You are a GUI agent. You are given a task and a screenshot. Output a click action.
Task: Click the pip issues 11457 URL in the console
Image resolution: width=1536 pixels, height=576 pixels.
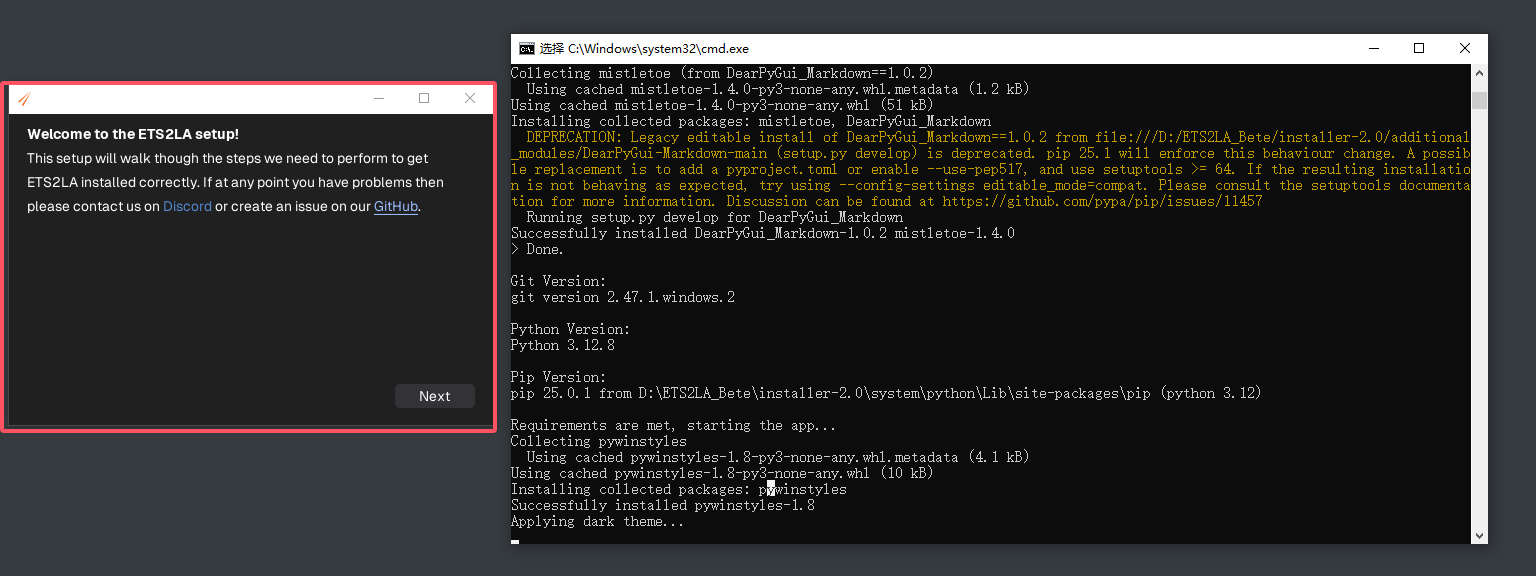(x=1102, y=201)
